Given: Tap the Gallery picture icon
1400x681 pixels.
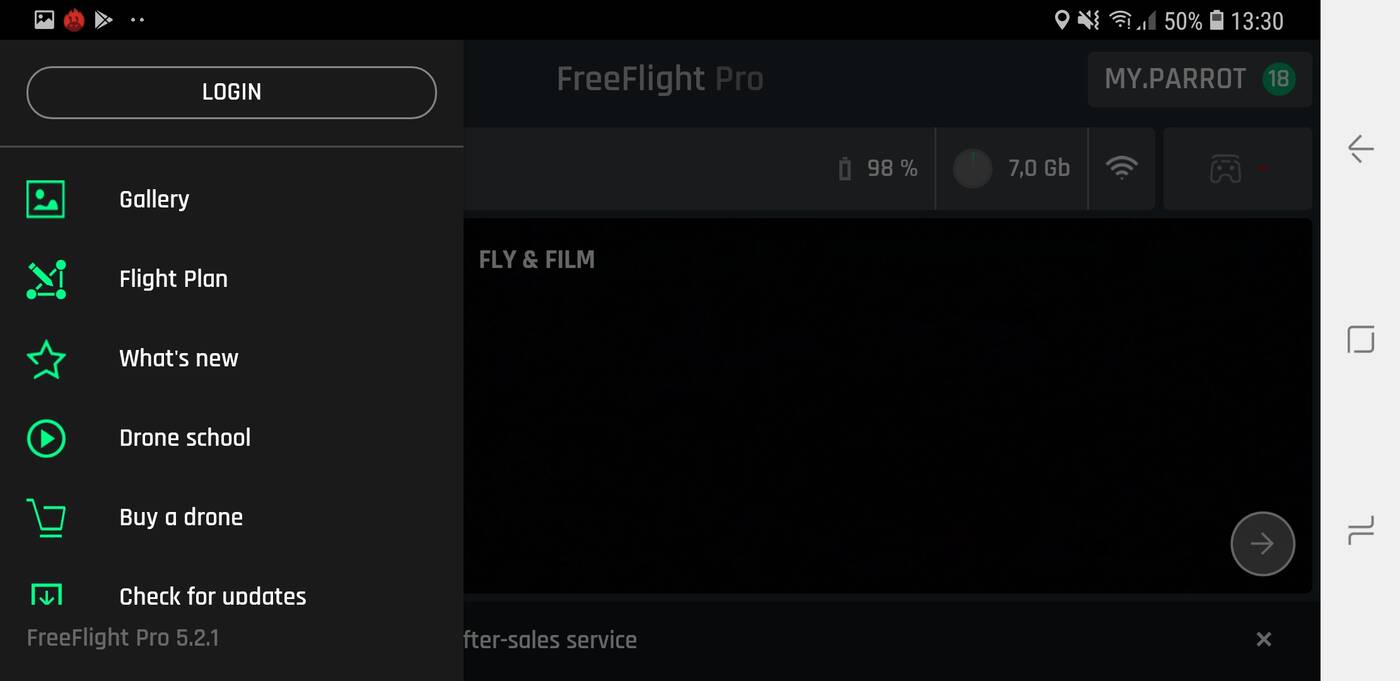Looking at the screenshot, I should 46,199.
